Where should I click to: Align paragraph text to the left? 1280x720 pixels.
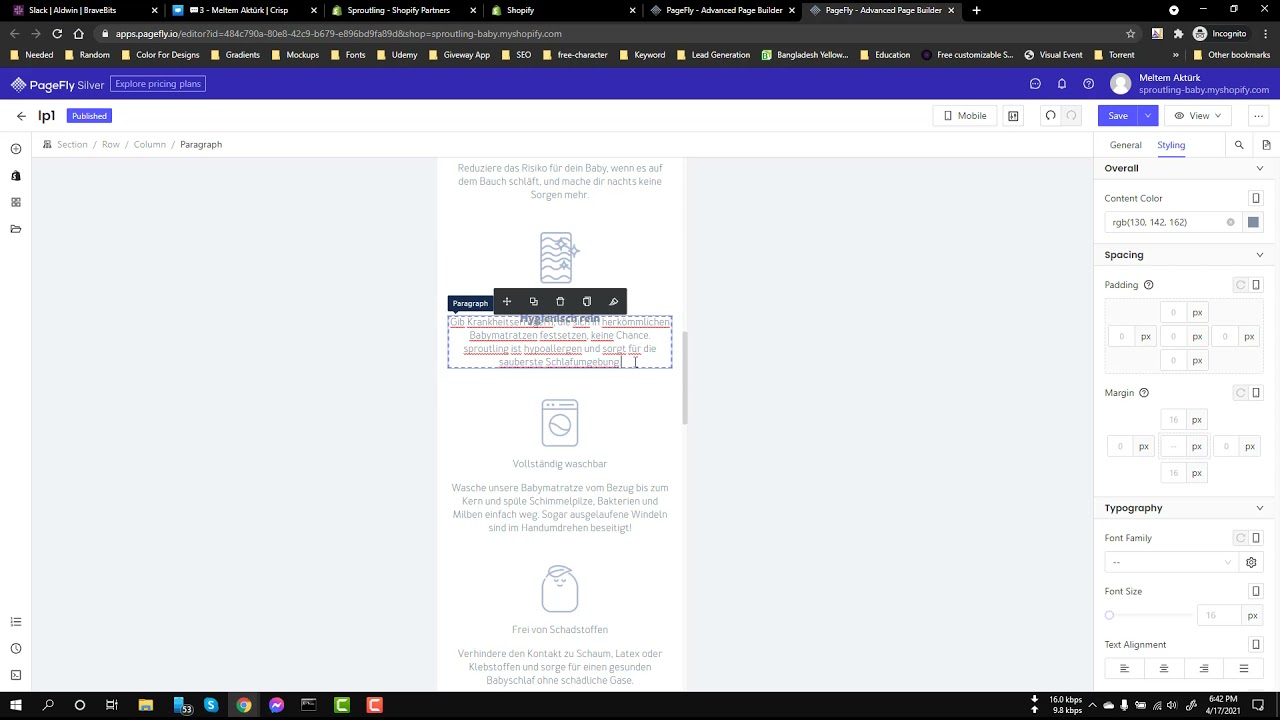click(1124, 668)
